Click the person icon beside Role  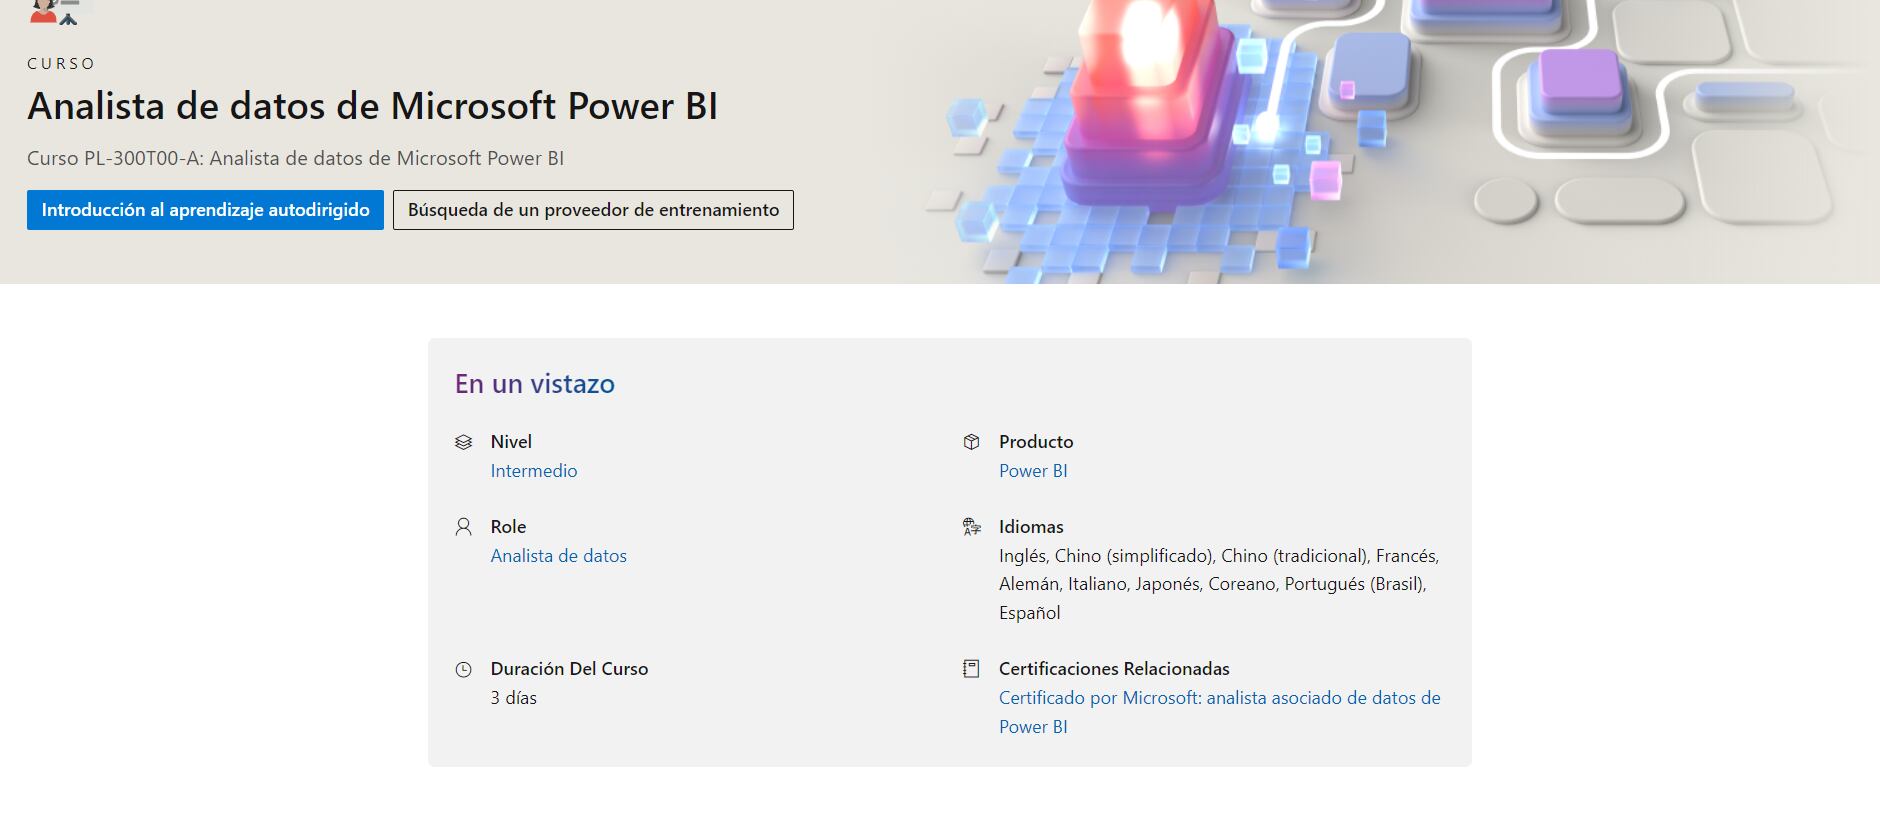(463, 527)
